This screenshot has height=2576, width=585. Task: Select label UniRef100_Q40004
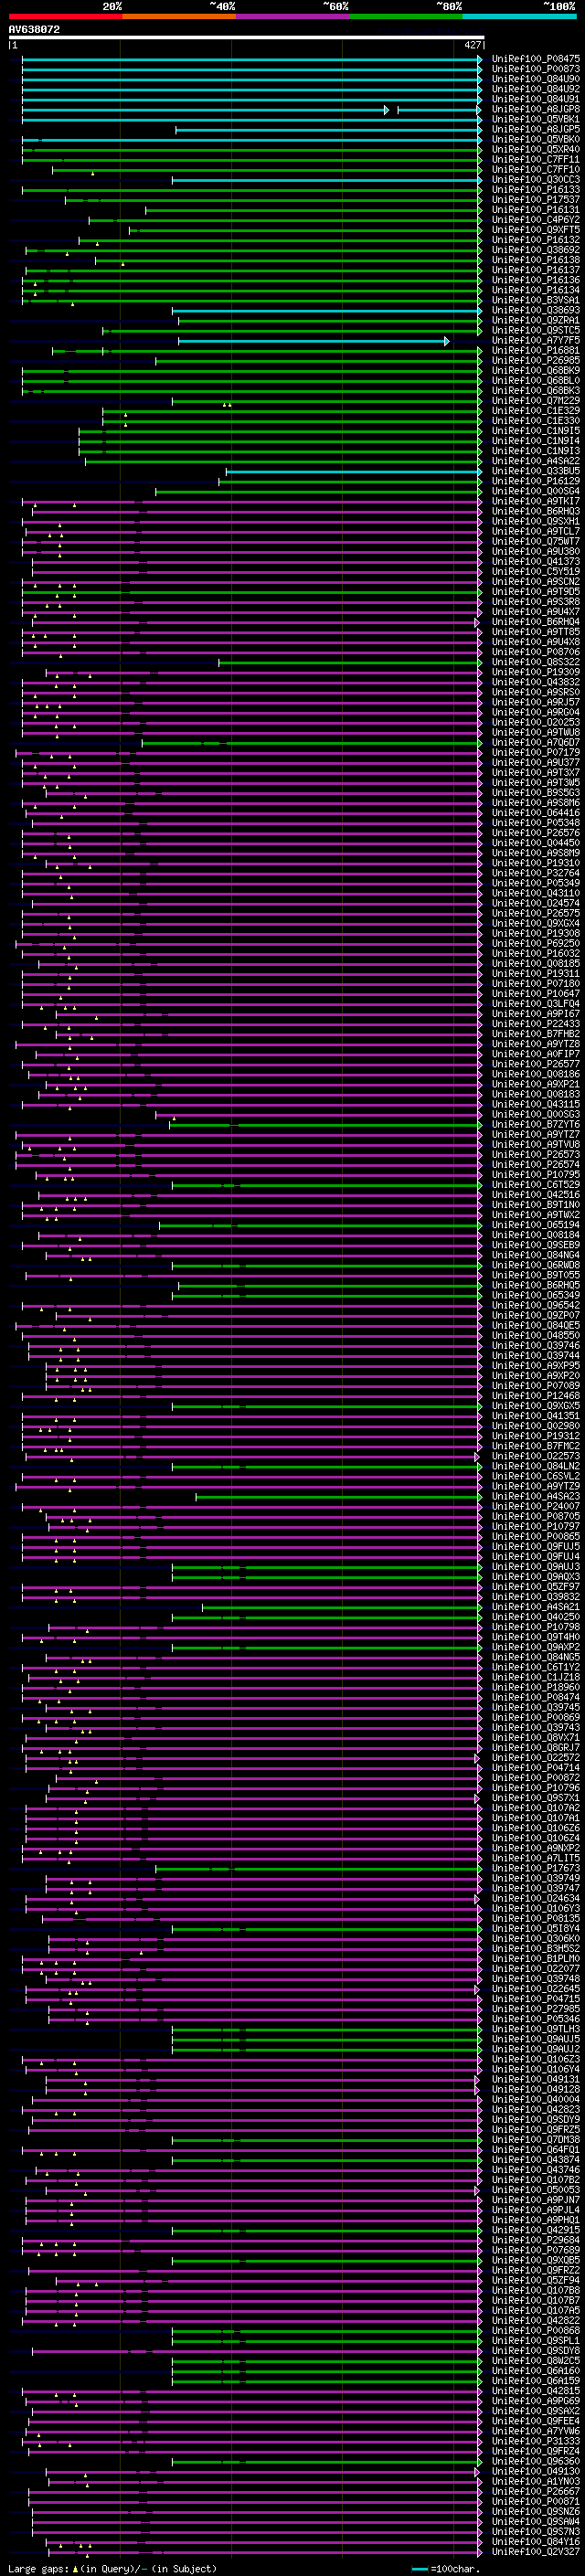pyautogui.click(x=536, y=2098)
